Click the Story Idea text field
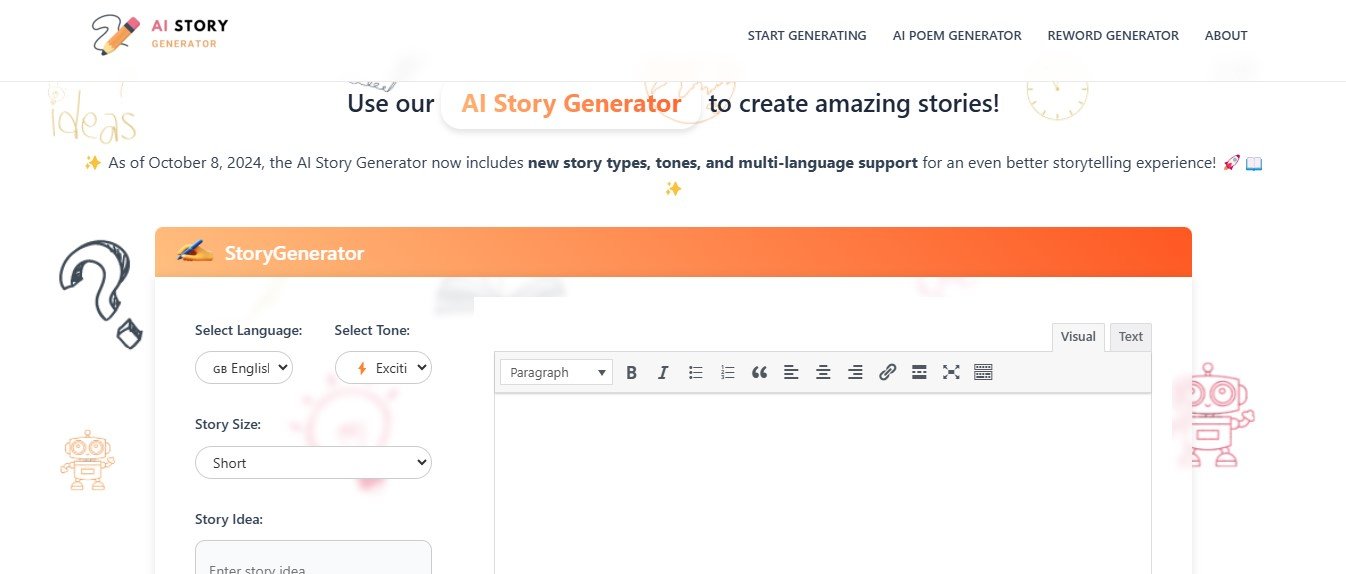The image size is (1346, 574). coord(313,560)
